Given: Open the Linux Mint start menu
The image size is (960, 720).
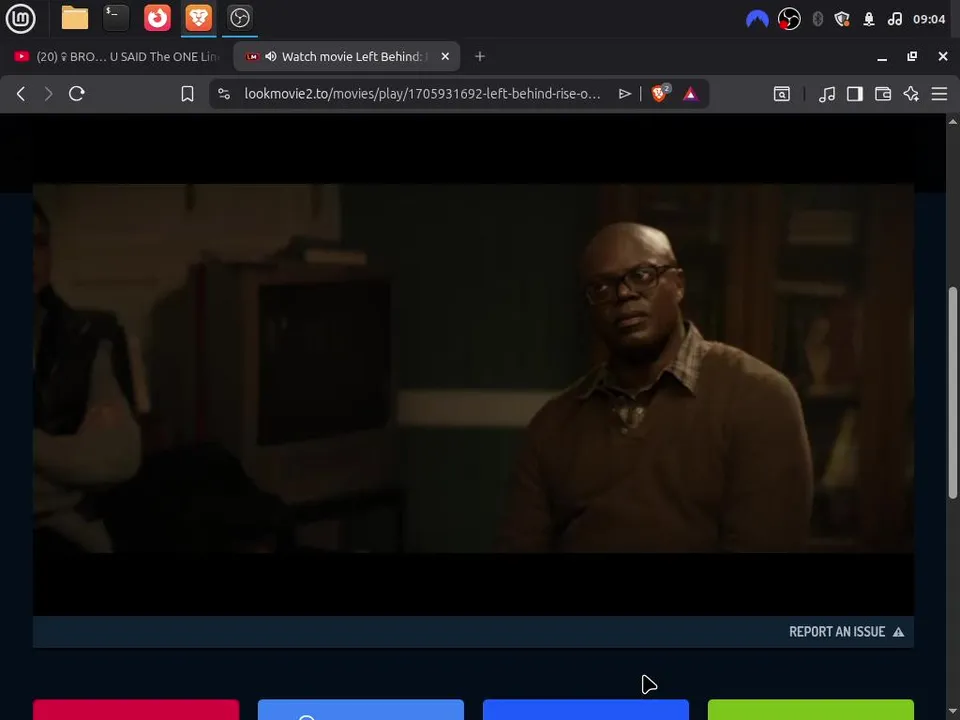Looking at the screenshot, I should click(20, 18).
